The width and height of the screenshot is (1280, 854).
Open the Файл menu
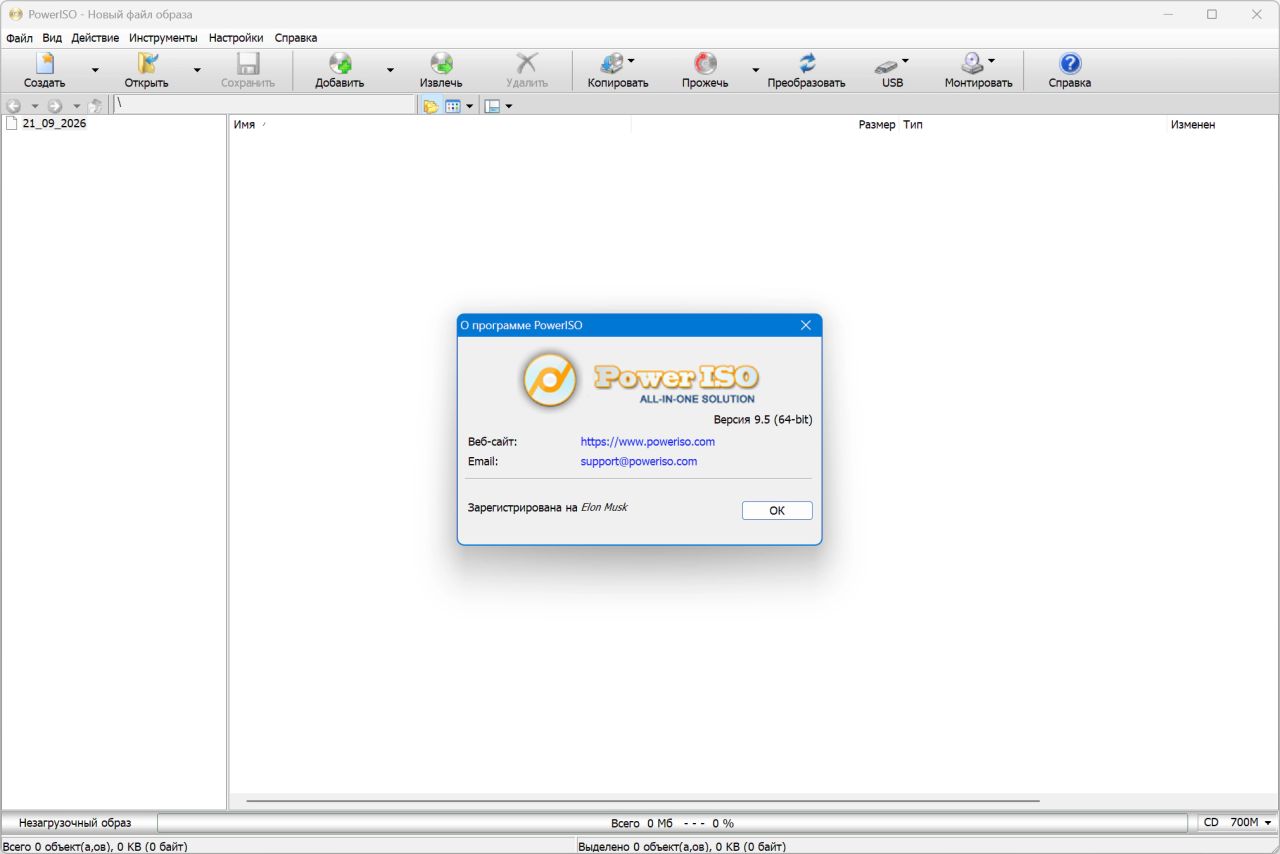[19, 38]
